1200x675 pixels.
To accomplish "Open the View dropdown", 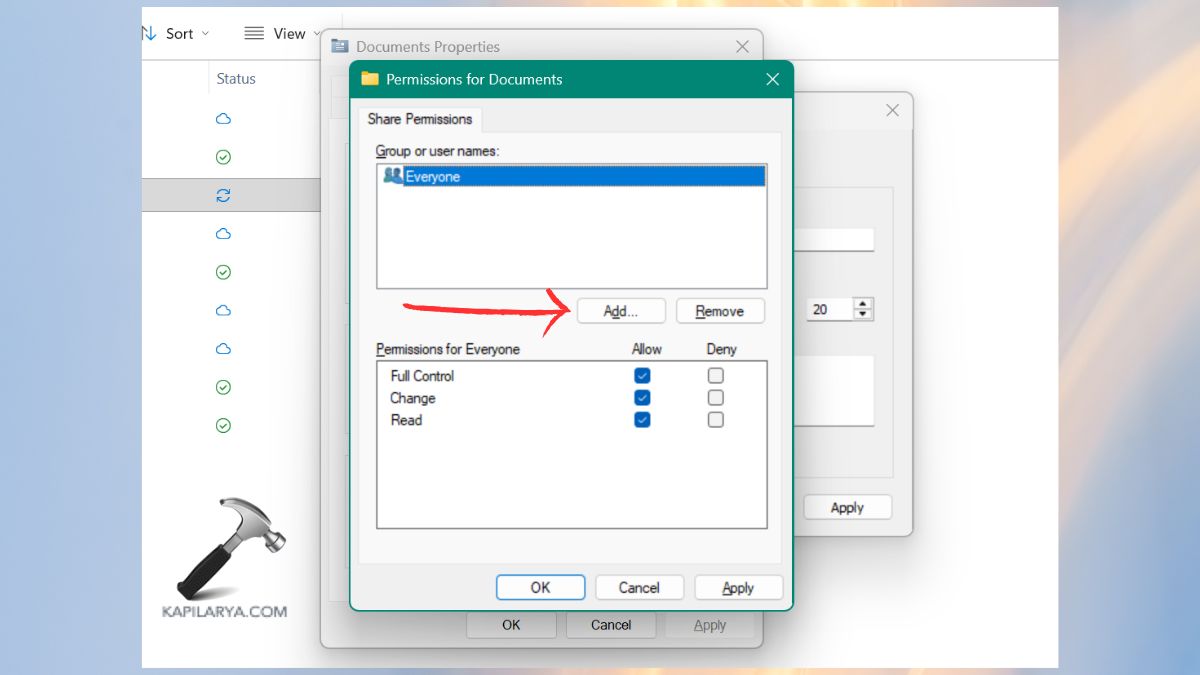I will 289,32.
